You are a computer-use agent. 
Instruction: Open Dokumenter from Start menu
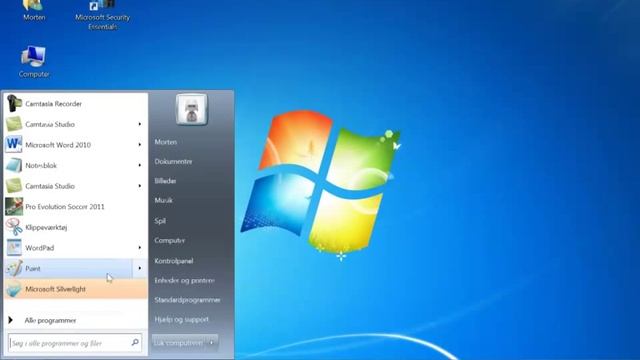(x=173, y=162)
